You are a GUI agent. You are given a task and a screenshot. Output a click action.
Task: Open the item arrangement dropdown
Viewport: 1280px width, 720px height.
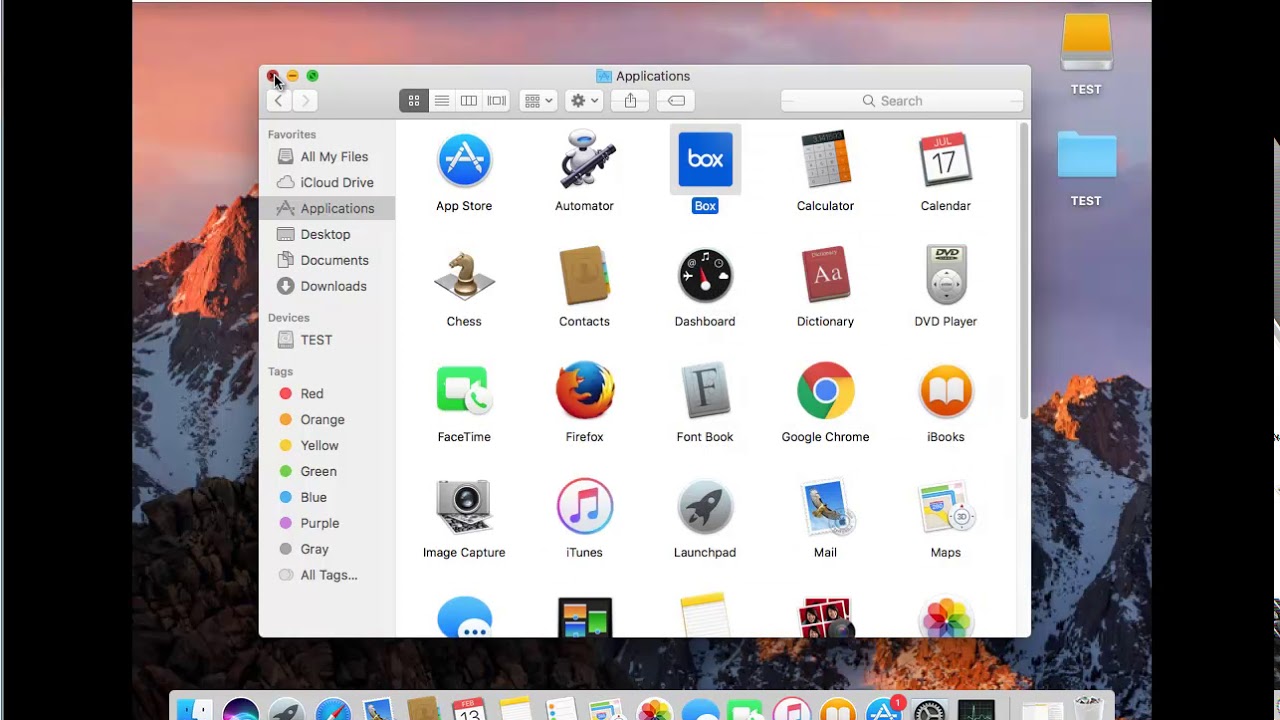[x=538, y=101]
